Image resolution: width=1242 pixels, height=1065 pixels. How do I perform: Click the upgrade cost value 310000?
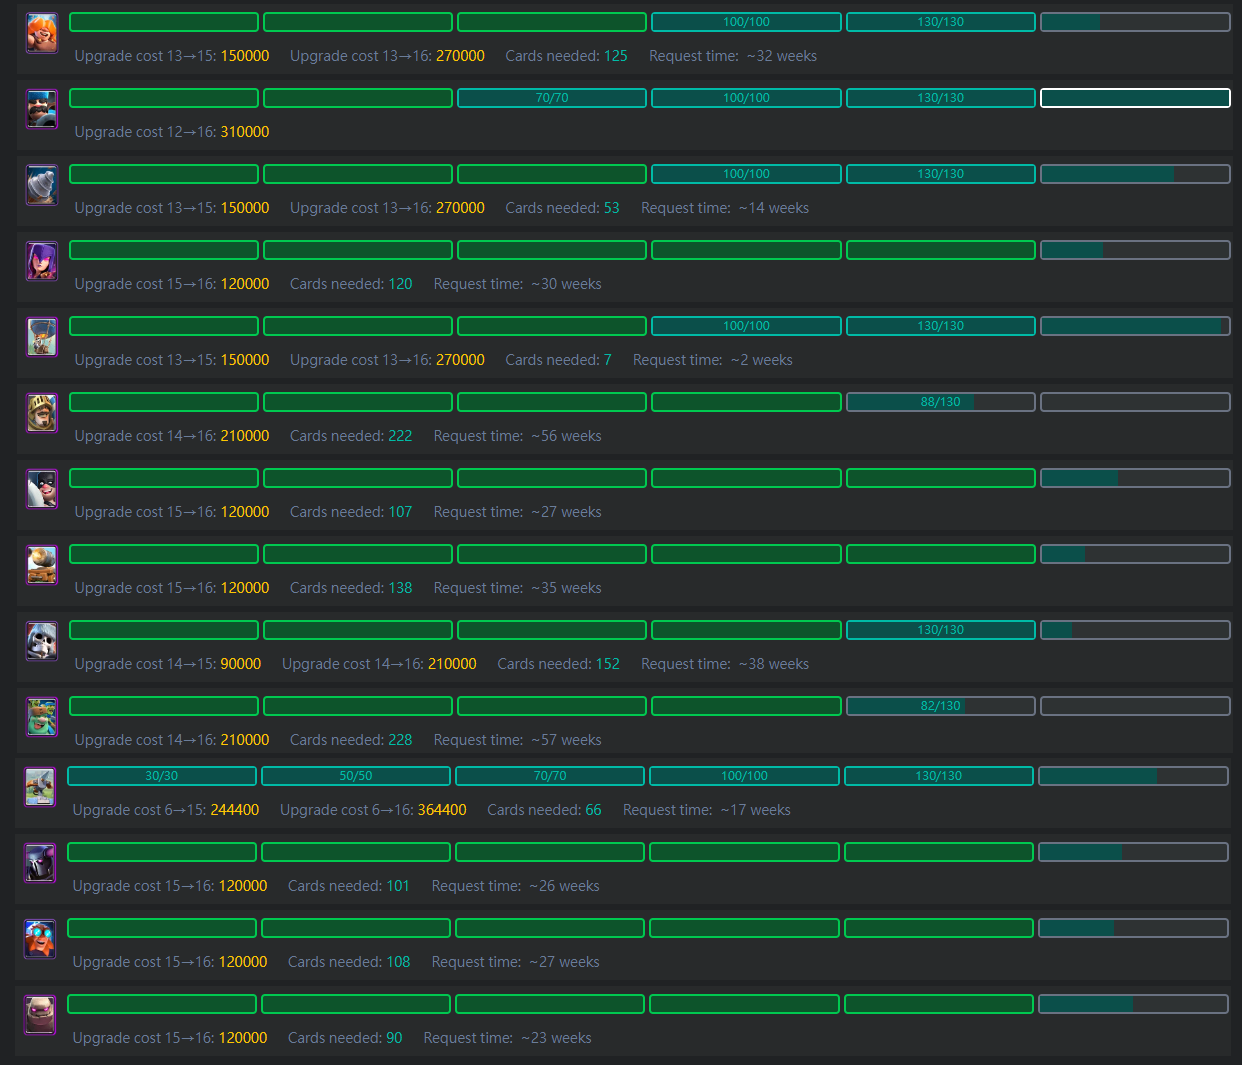tap(244, 132)
